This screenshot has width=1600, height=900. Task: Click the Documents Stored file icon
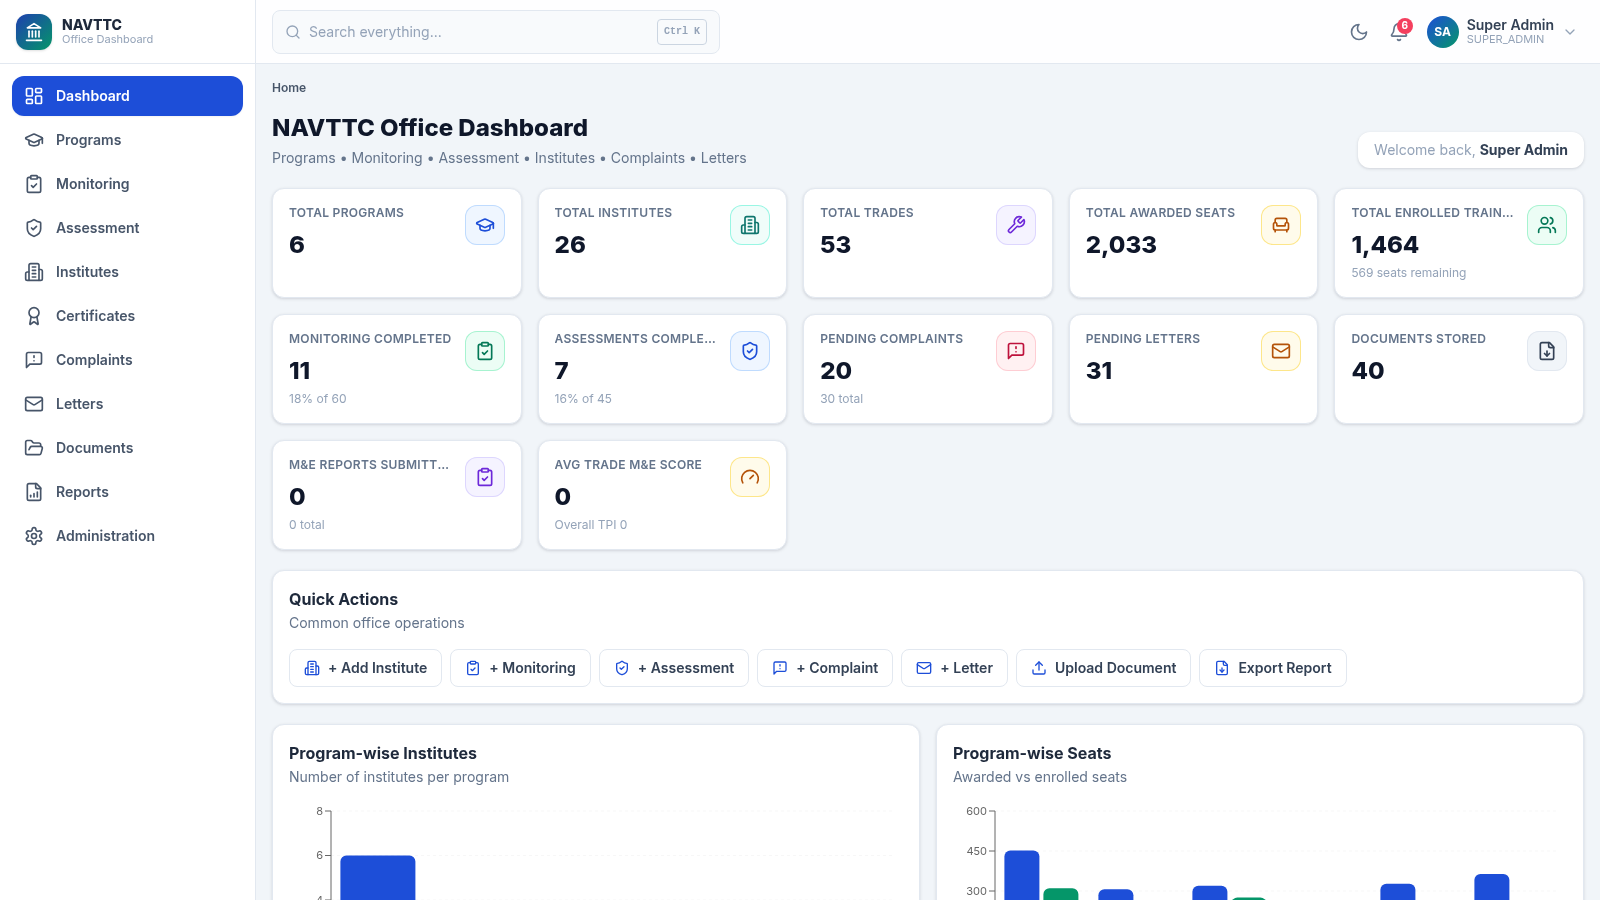[x=1547, y=351]
